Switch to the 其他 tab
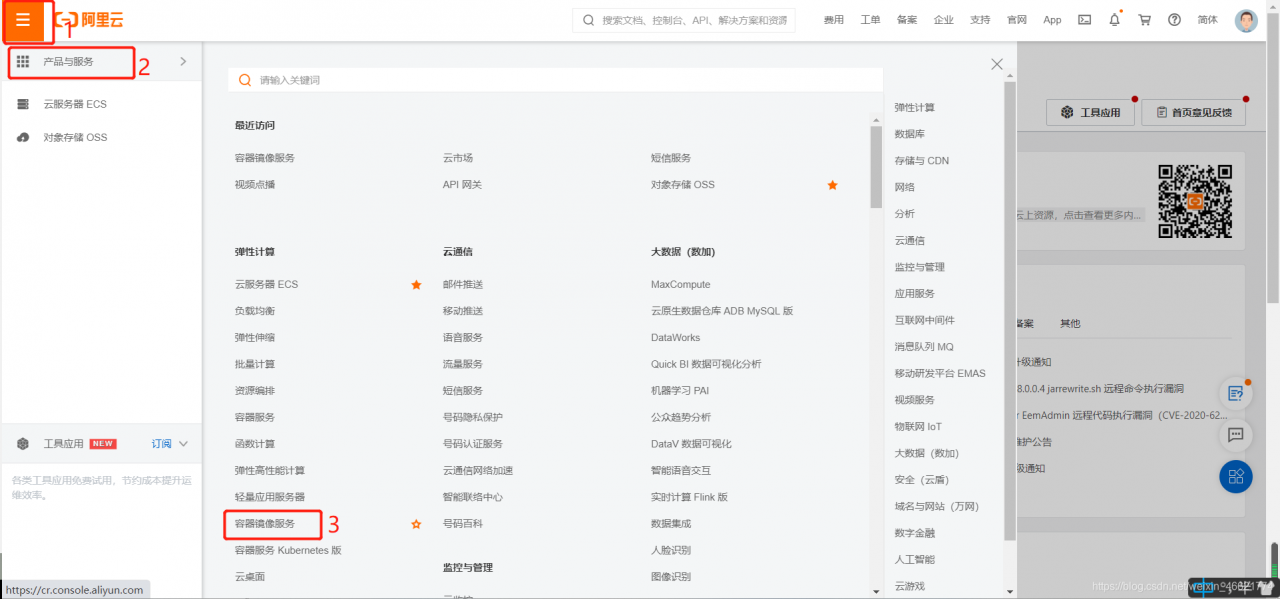Image resolution: width=1280 pixels, height=599 pixels. point(1070,323)
